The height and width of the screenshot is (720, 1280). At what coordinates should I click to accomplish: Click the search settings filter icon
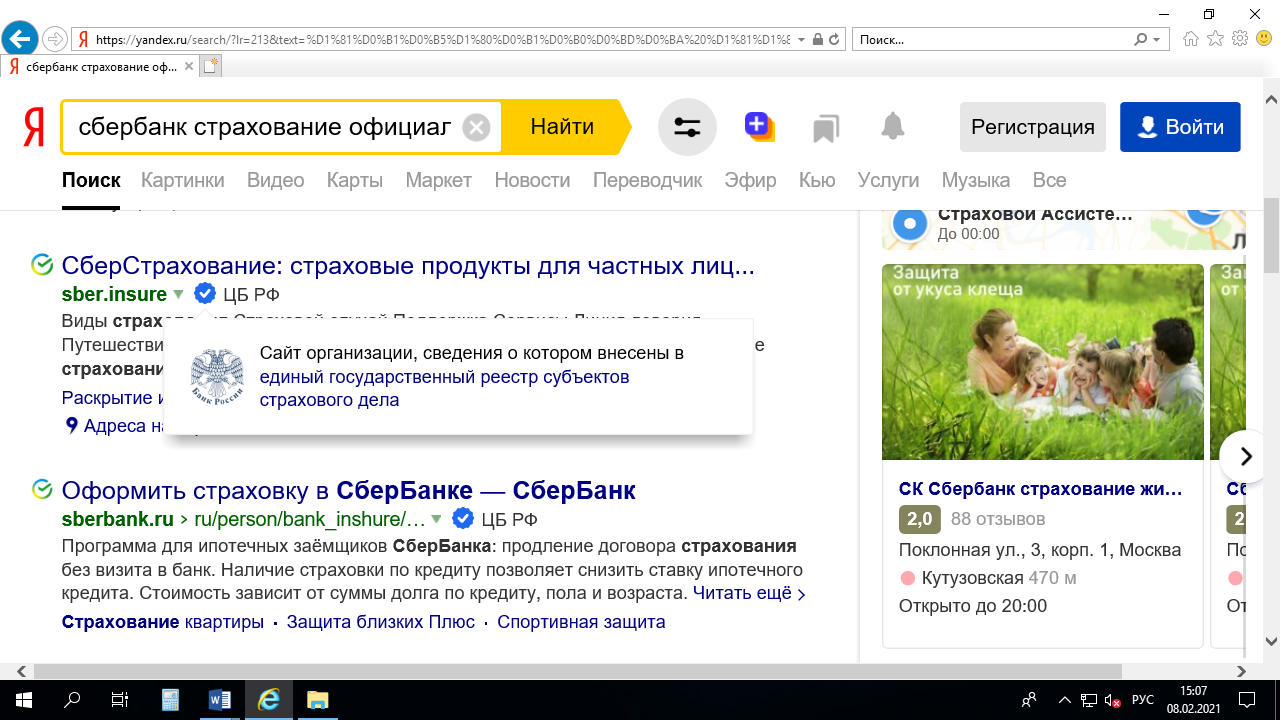point(687,127)
